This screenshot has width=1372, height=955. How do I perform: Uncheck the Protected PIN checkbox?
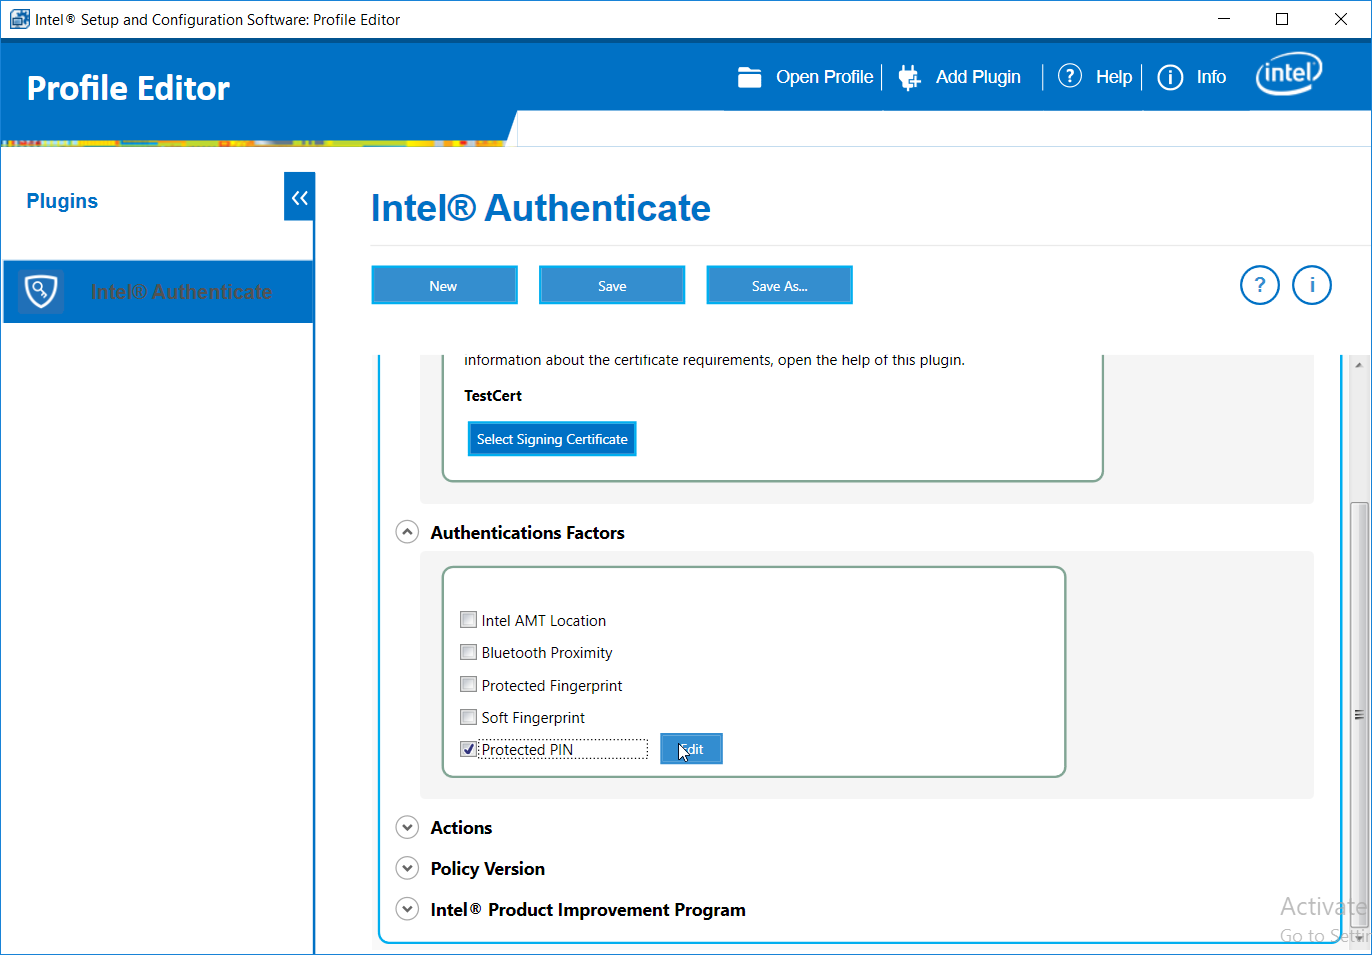click(x=468, y=748)
